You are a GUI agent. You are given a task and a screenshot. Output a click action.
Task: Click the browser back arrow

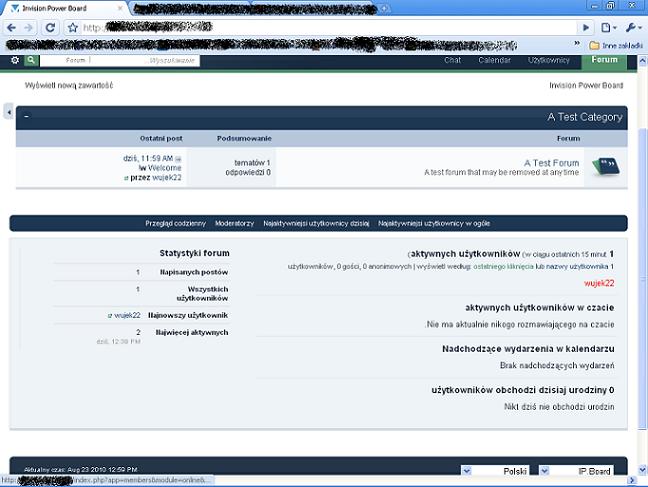[11, 28]
